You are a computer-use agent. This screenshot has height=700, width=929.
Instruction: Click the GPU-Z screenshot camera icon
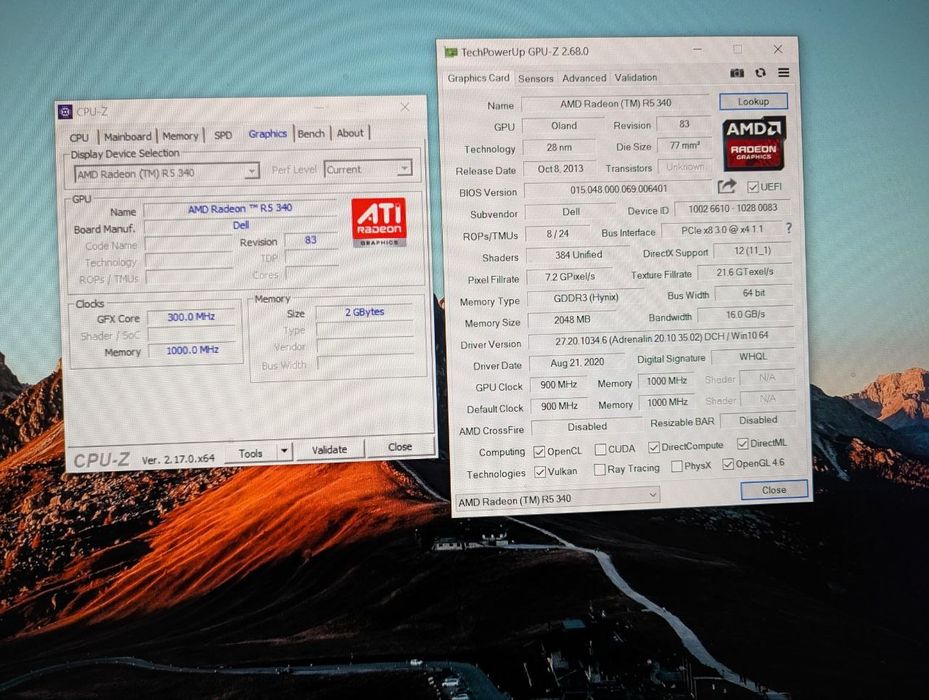pos(736,73)
